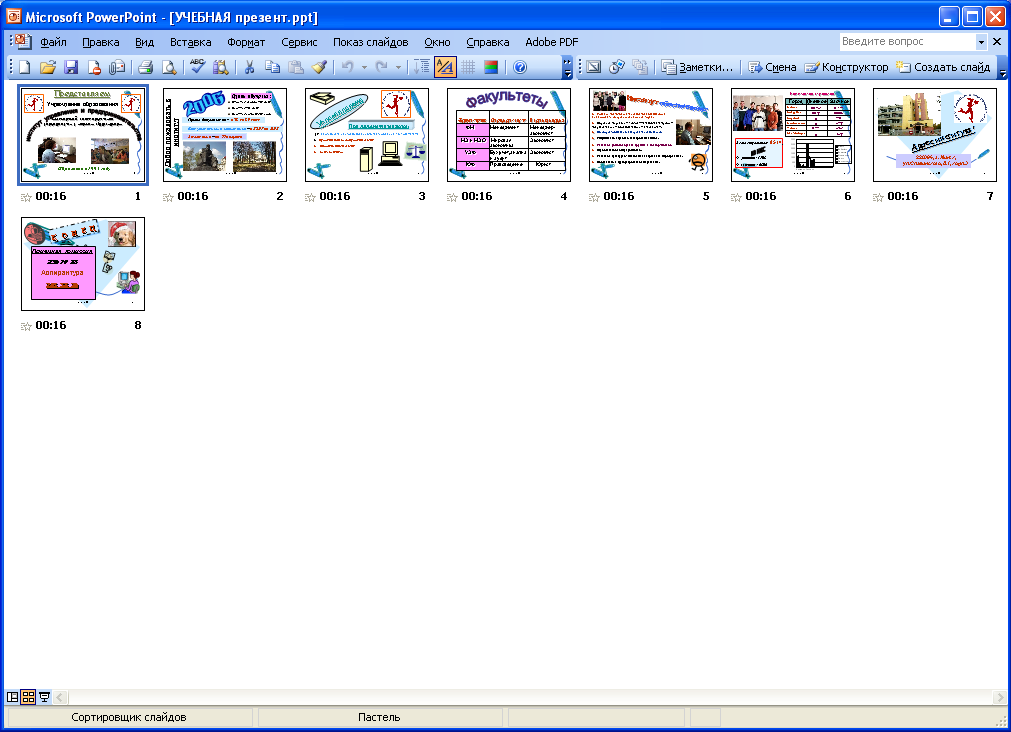This screenshot has height=732, width=1011.
Task: Print using the printer icon
Action: point(146,67)
